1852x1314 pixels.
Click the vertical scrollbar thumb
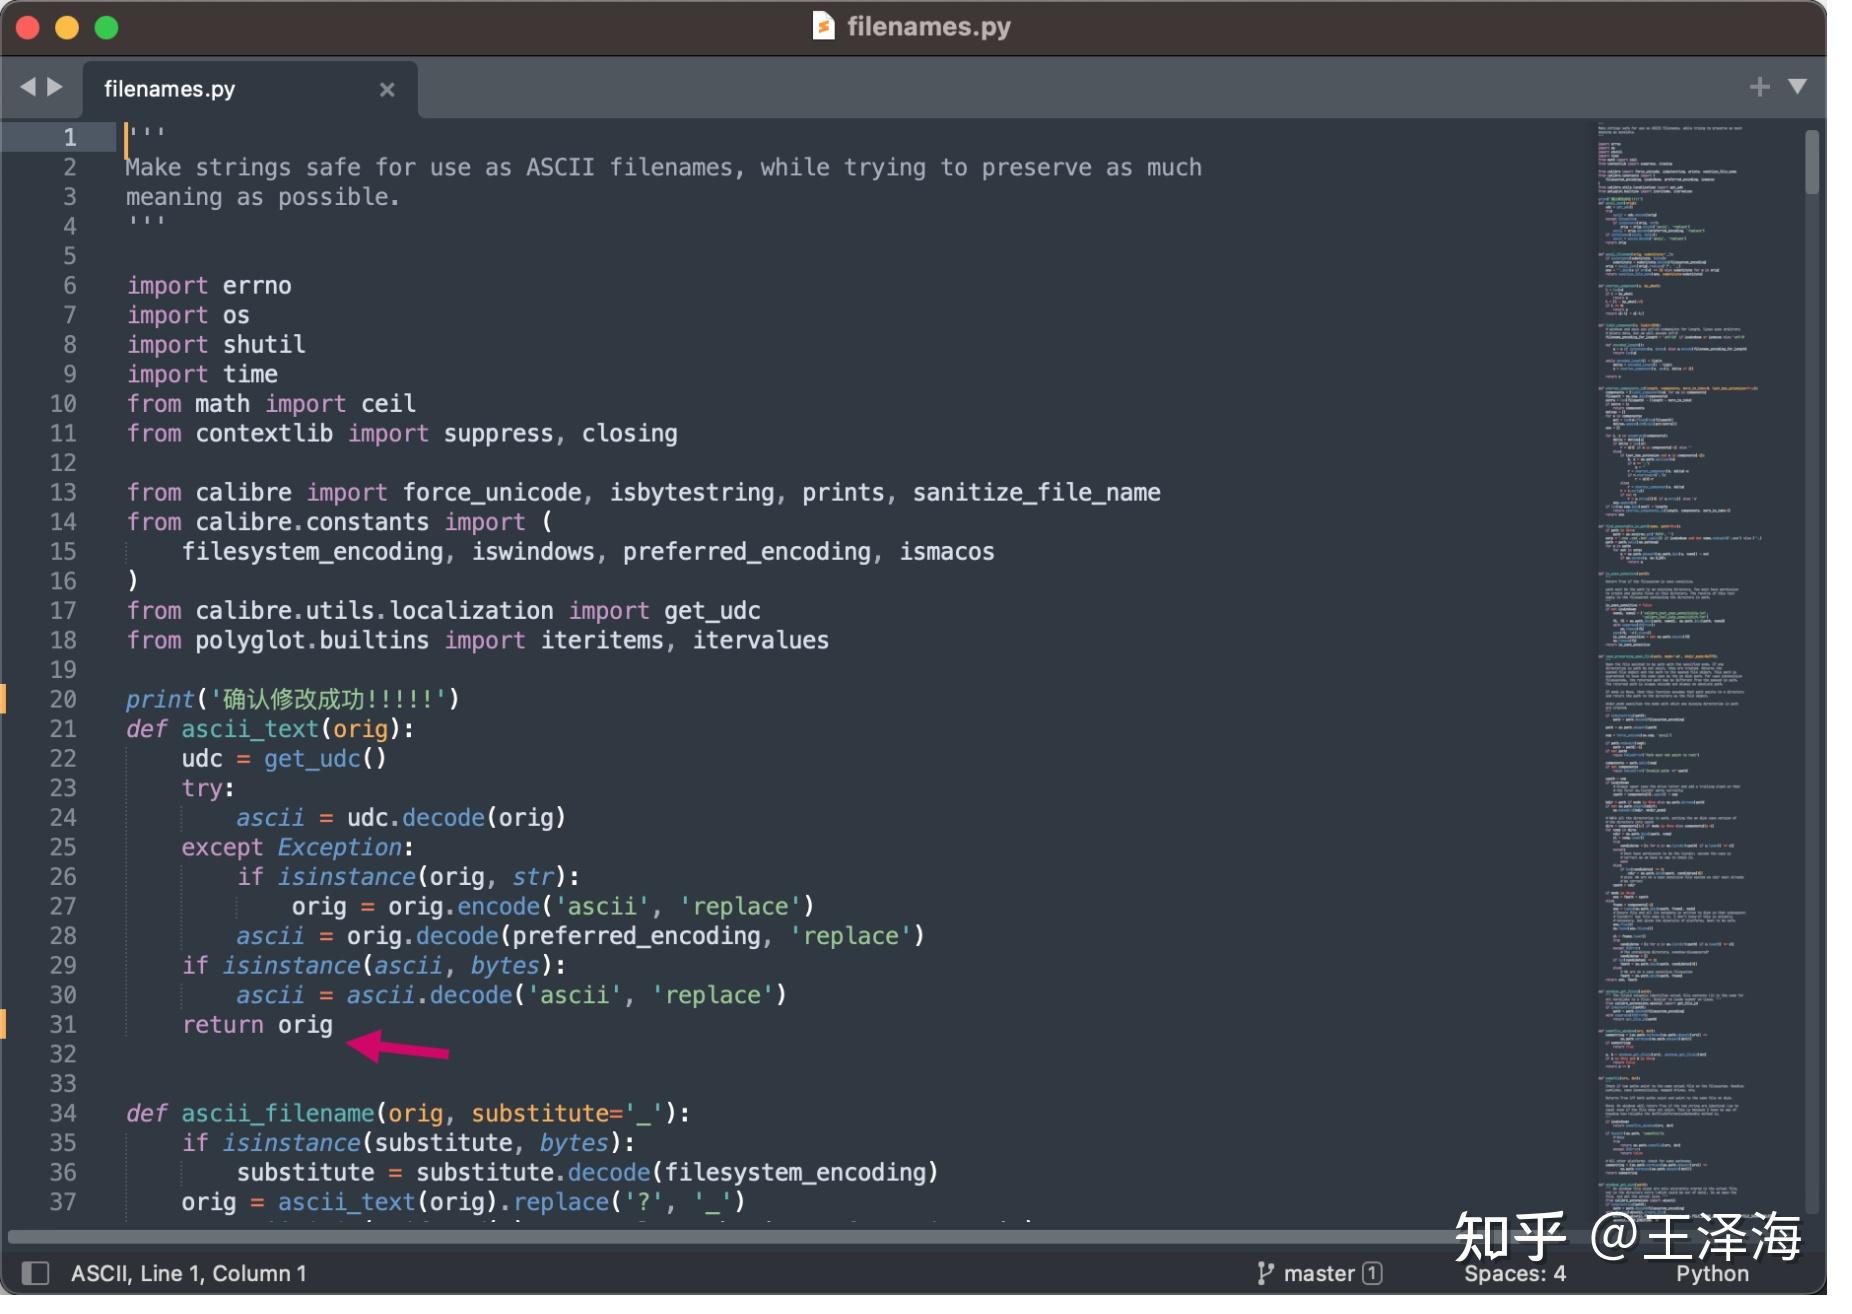(x=1812, y=162)
